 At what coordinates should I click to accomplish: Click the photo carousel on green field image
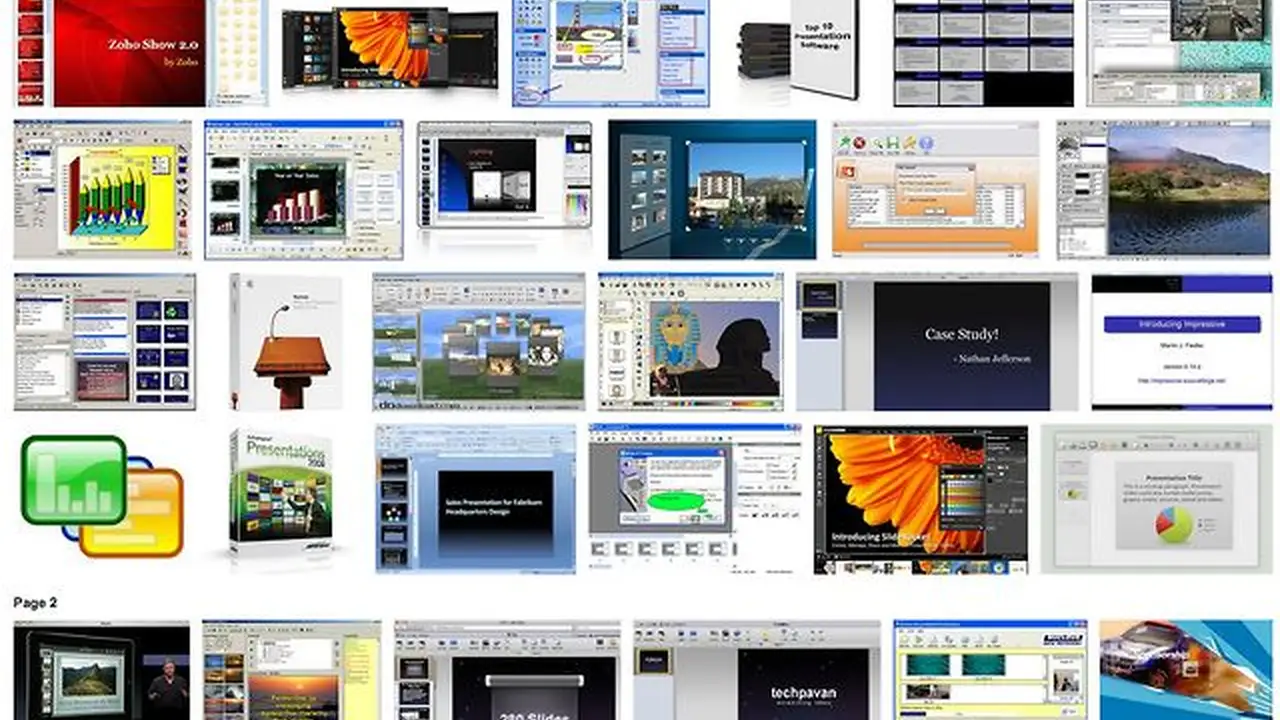479,342
